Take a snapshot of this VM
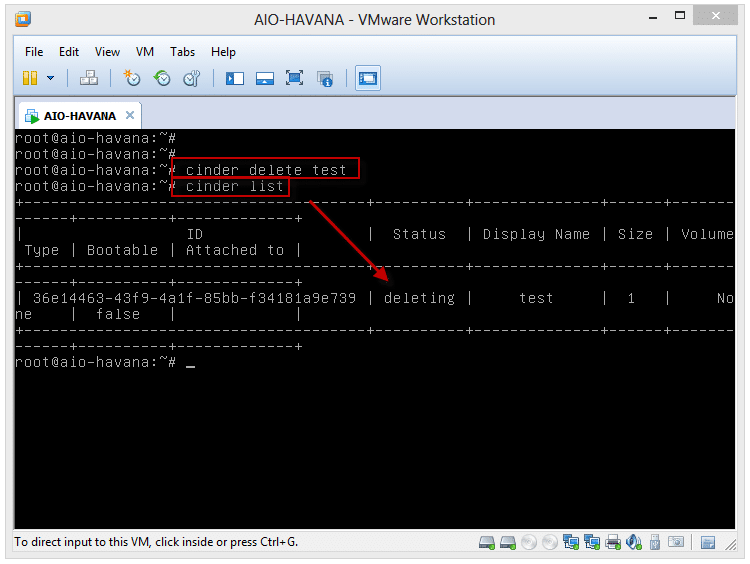 point(132,78)
